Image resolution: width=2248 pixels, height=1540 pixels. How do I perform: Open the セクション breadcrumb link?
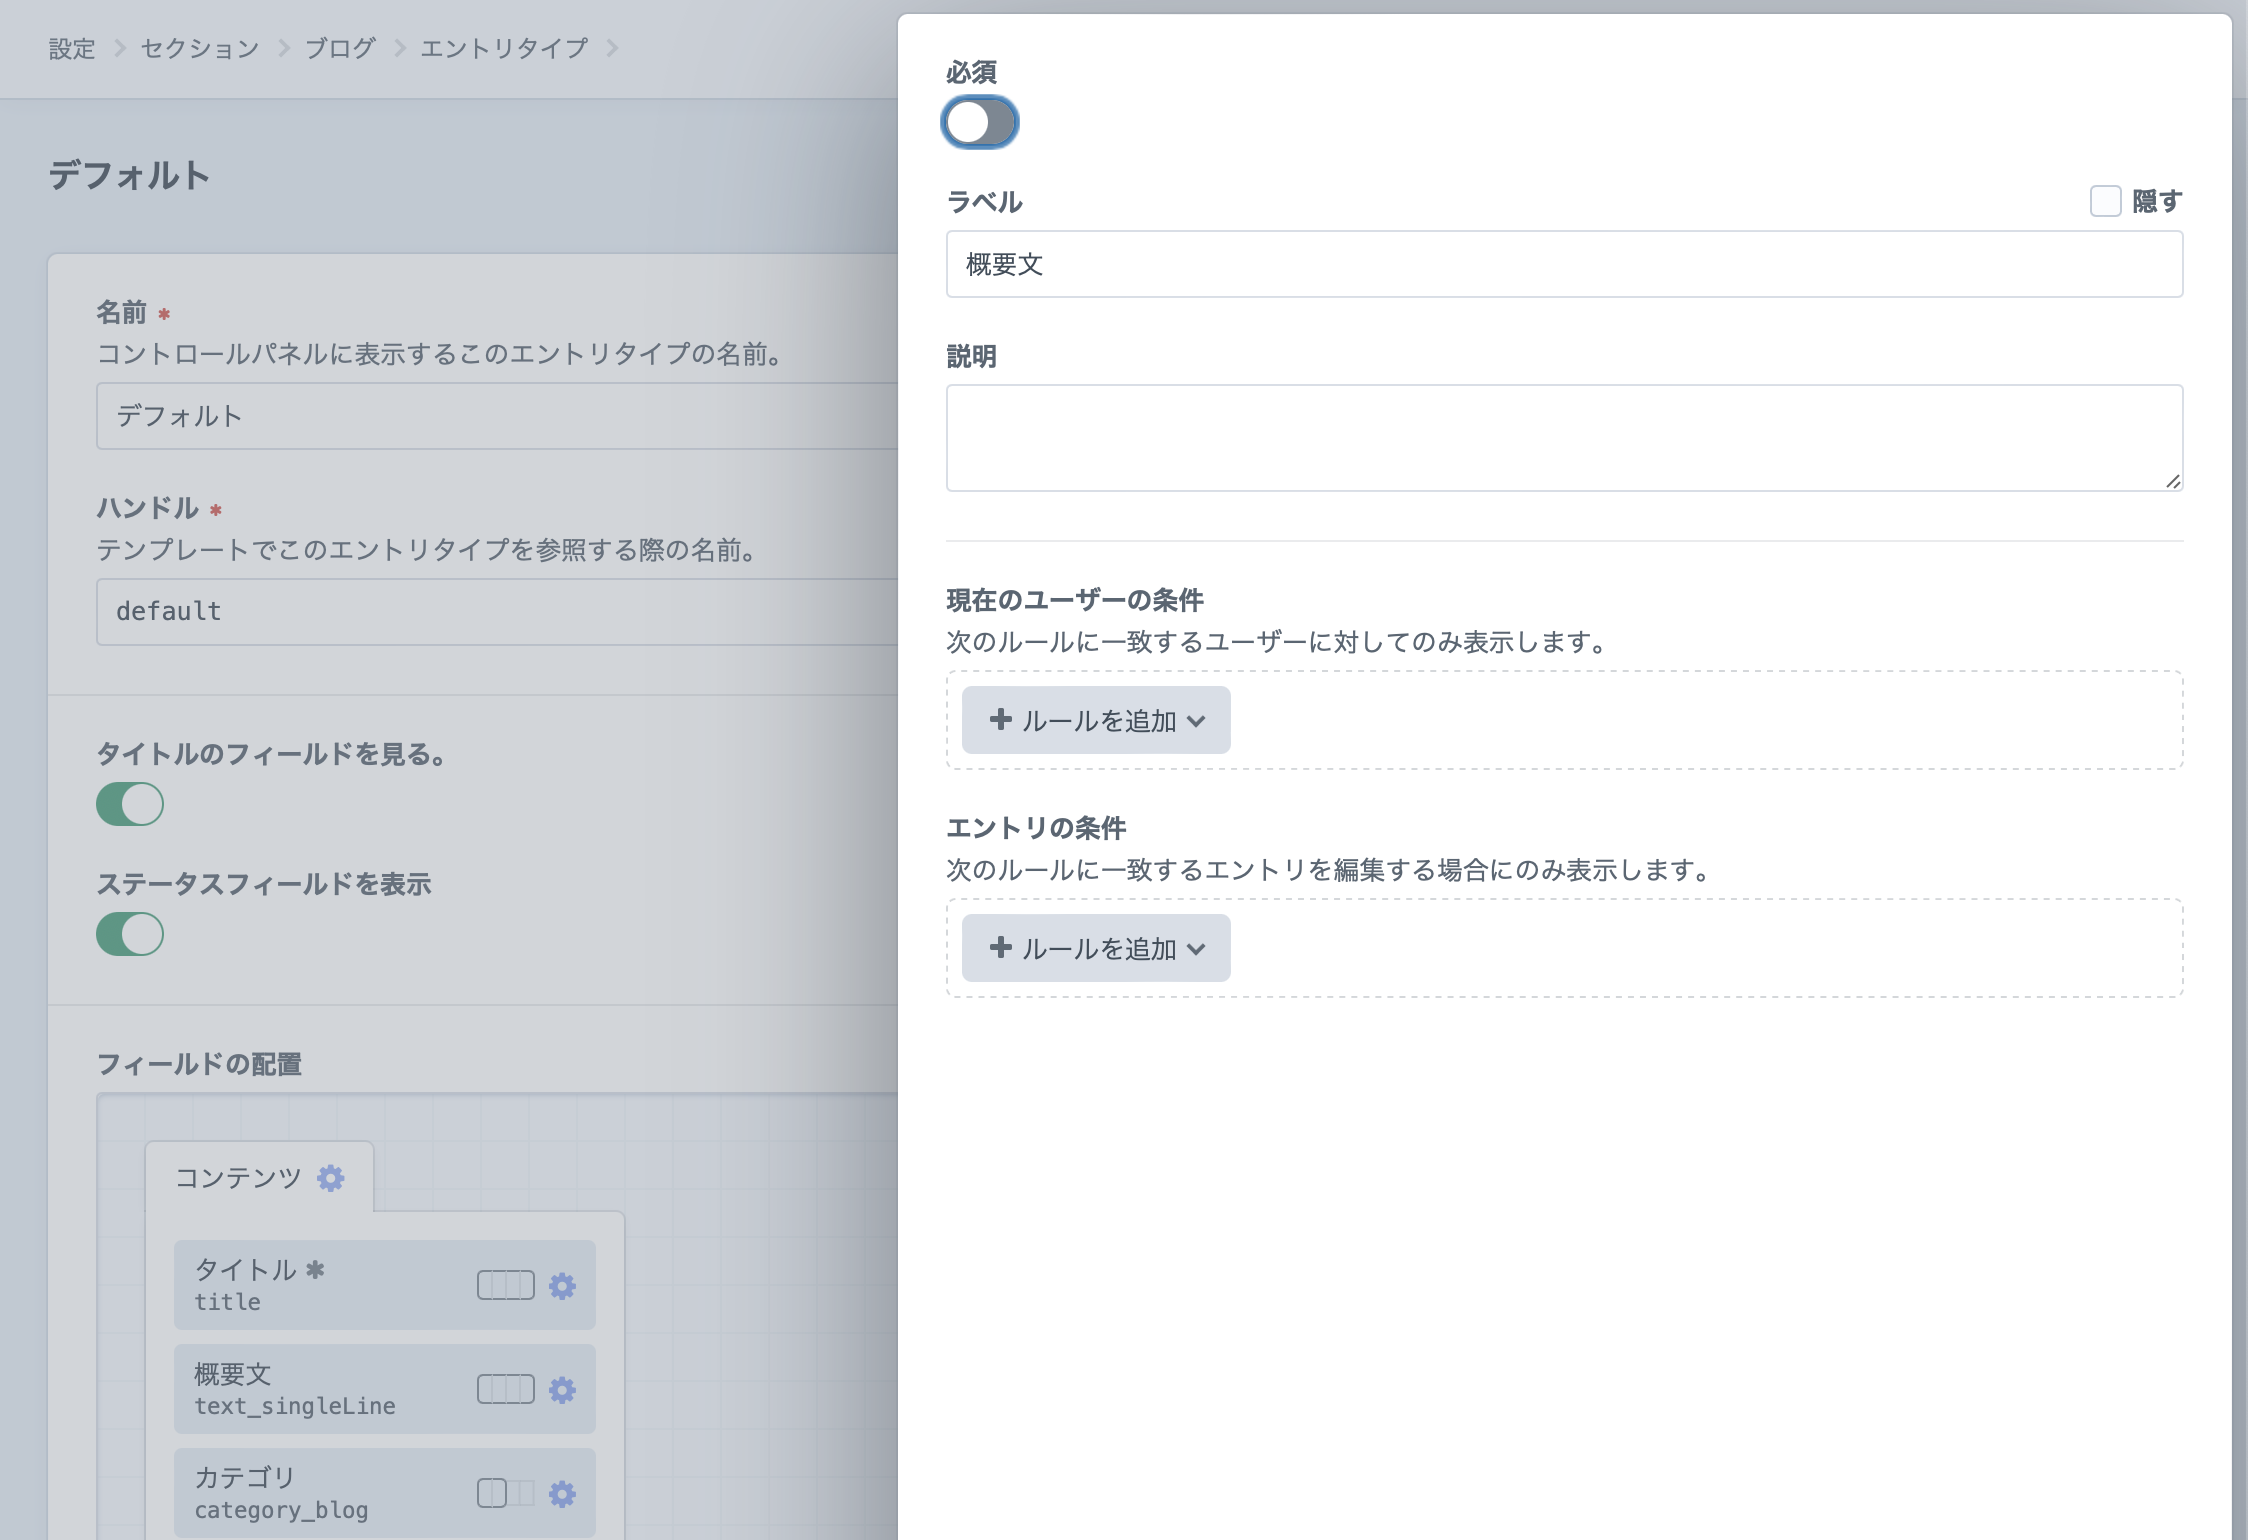[x=197, y=47]
